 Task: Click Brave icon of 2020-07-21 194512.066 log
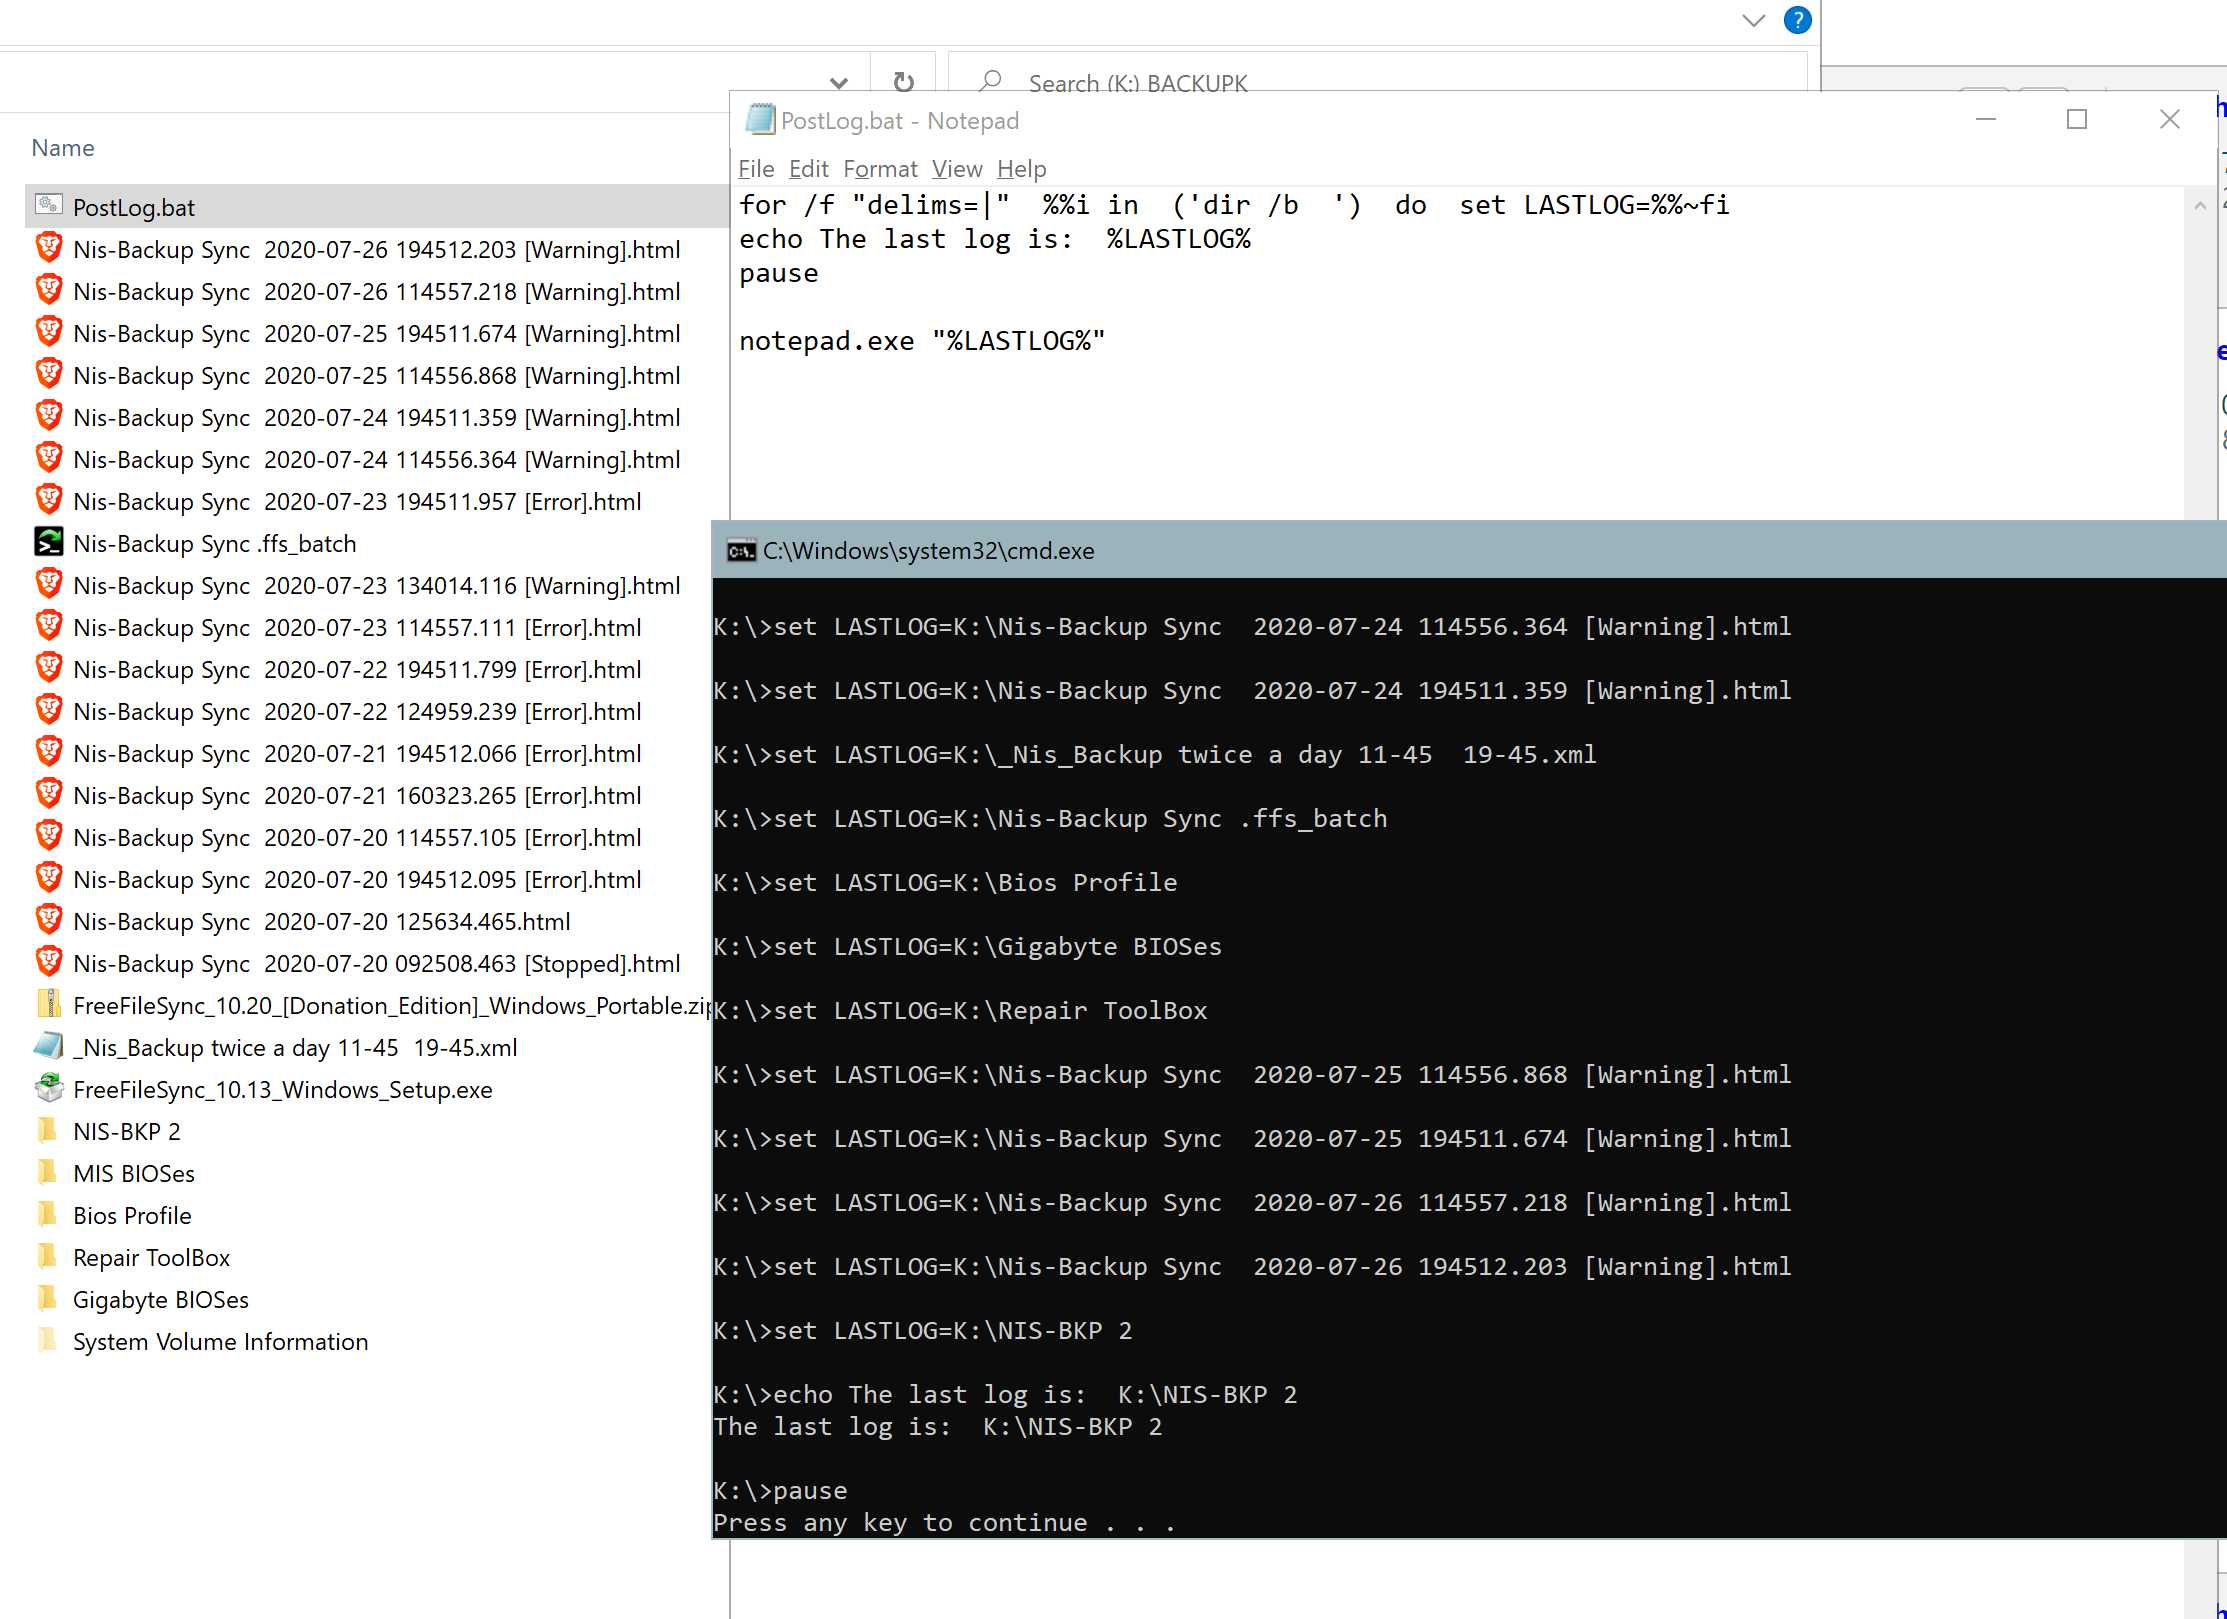tap(48, 752)
